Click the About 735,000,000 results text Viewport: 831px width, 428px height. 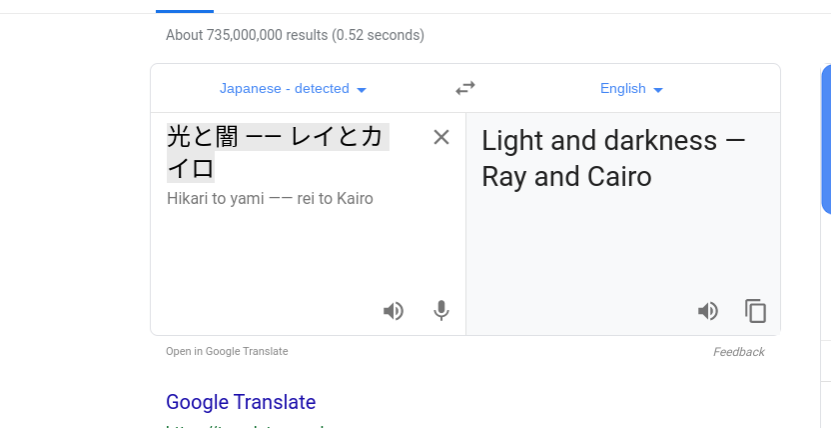pyautogui.click(x=295, y=35)
